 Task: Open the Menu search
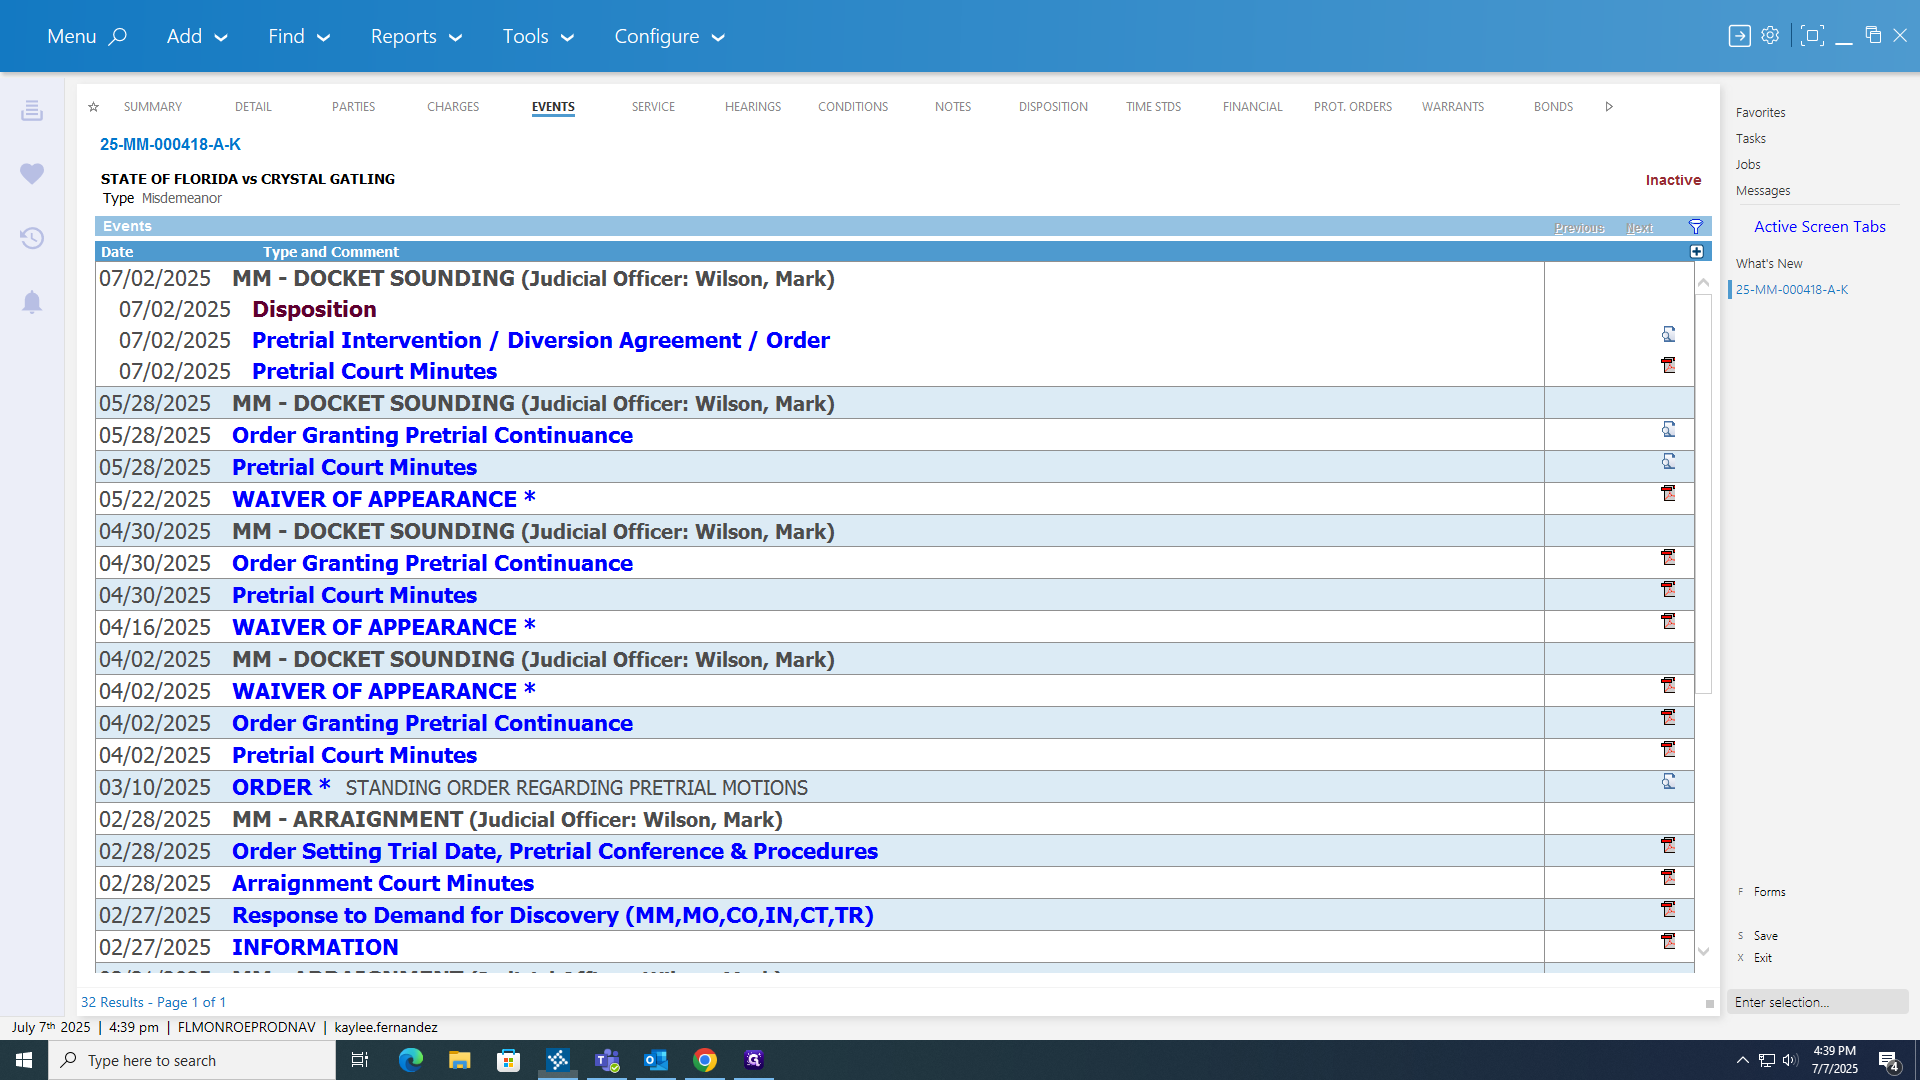(x=87, y=36)
